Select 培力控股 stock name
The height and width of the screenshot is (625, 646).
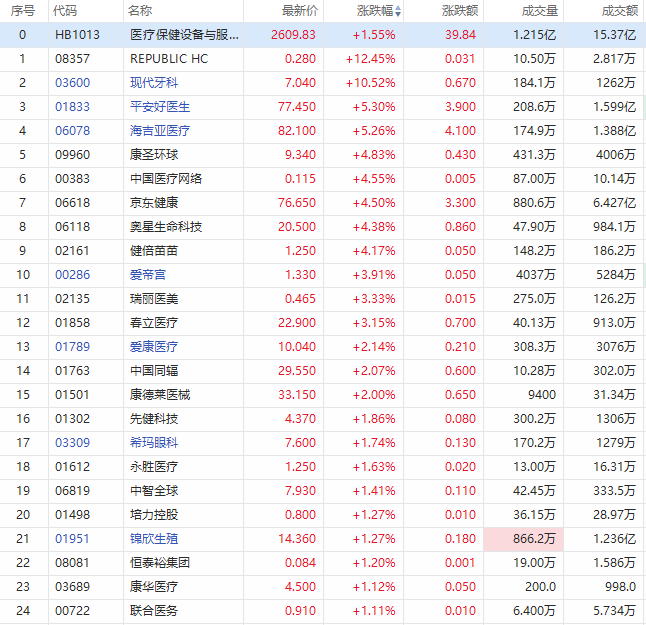[154, 515]
